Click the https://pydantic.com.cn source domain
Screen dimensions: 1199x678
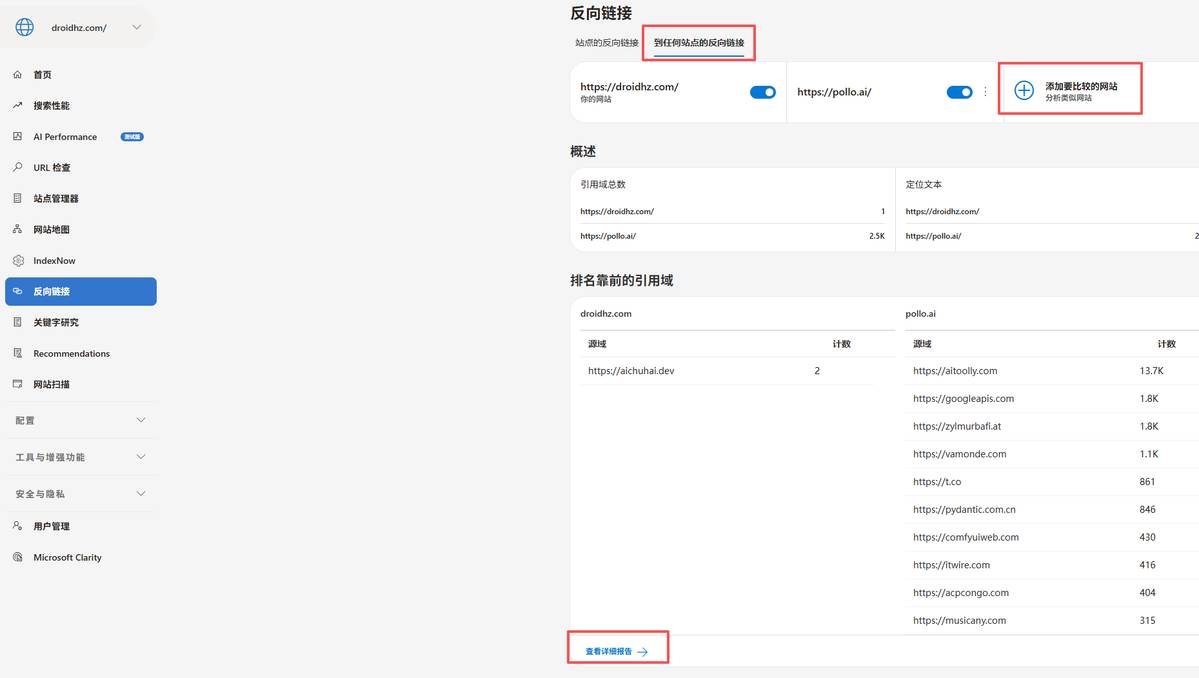pyautogui.click(x=964, y=509)
